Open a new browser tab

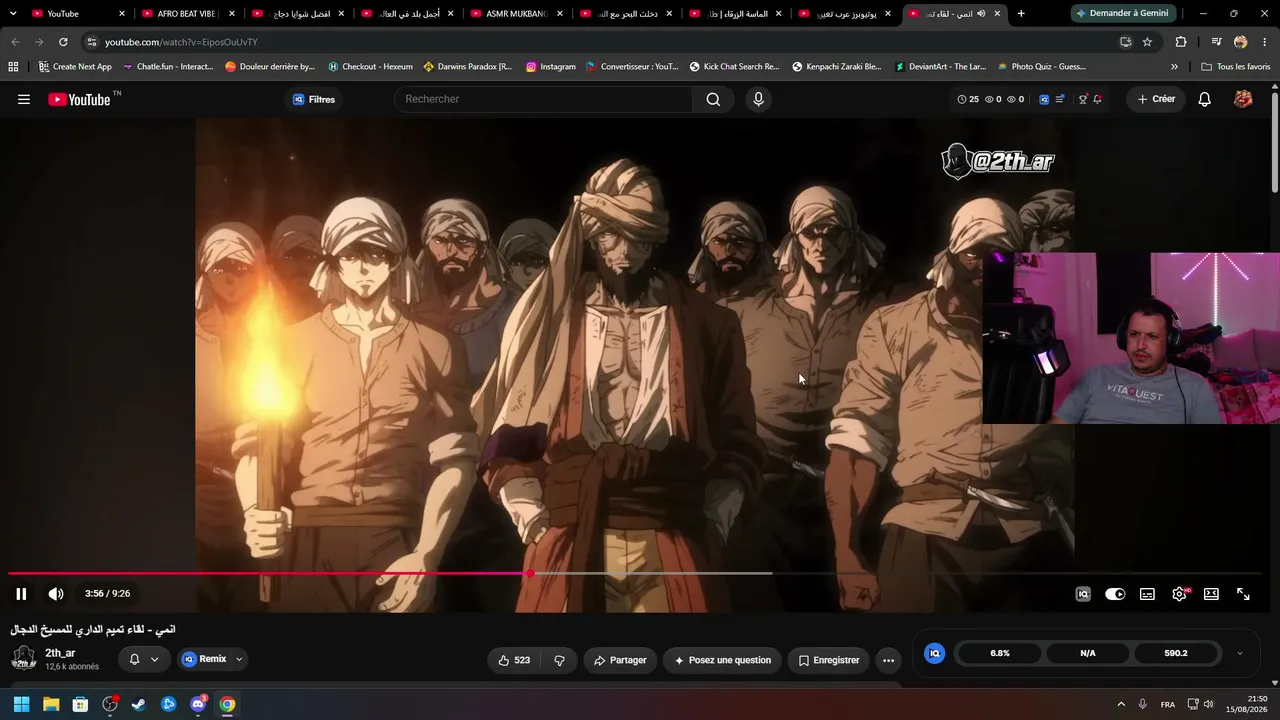click(1021, 14)
